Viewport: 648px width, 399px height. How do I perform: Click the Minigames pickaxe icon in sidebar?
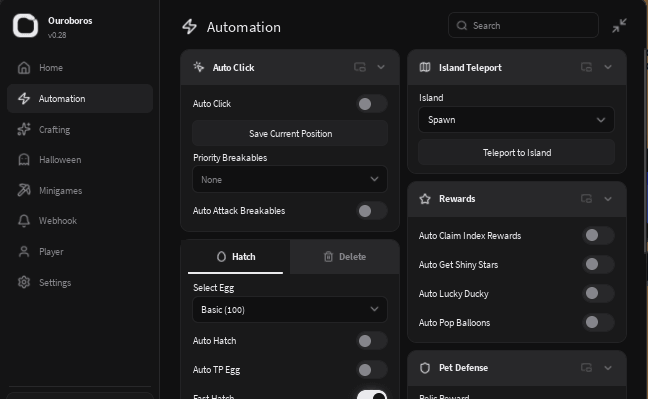point(24,190)
